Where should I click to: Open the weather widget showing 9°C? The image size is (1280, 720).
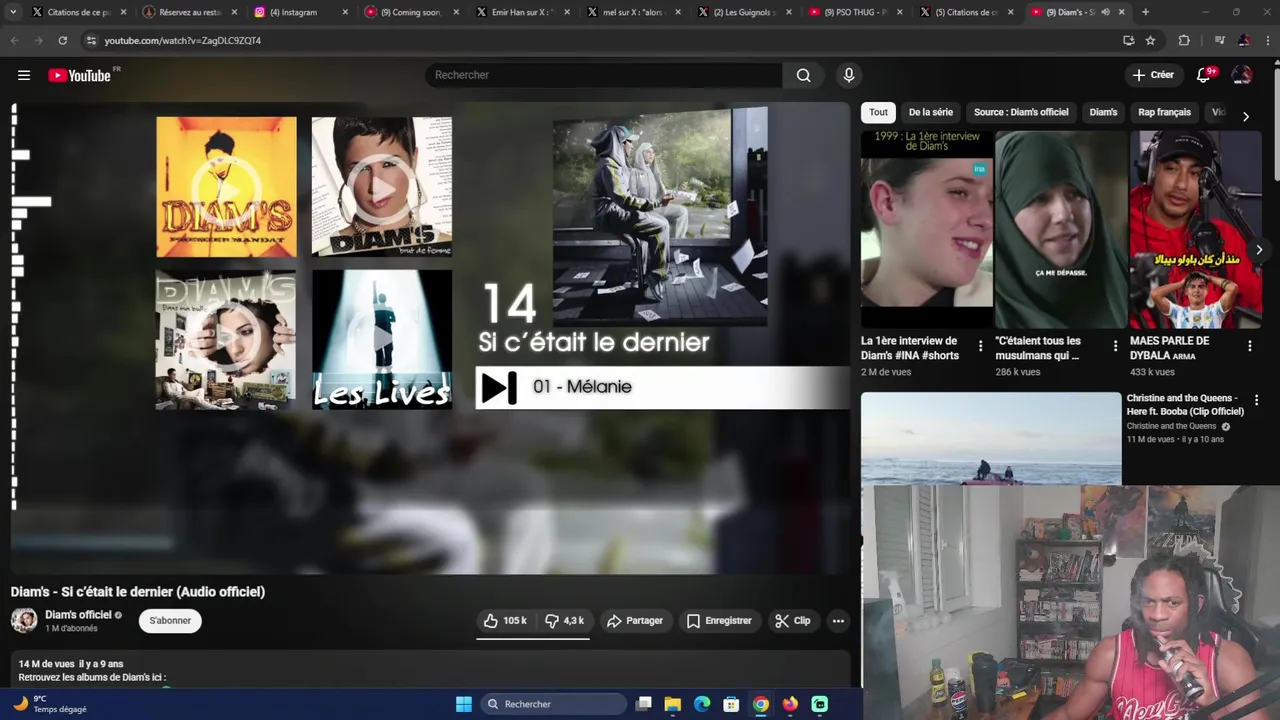50,704
